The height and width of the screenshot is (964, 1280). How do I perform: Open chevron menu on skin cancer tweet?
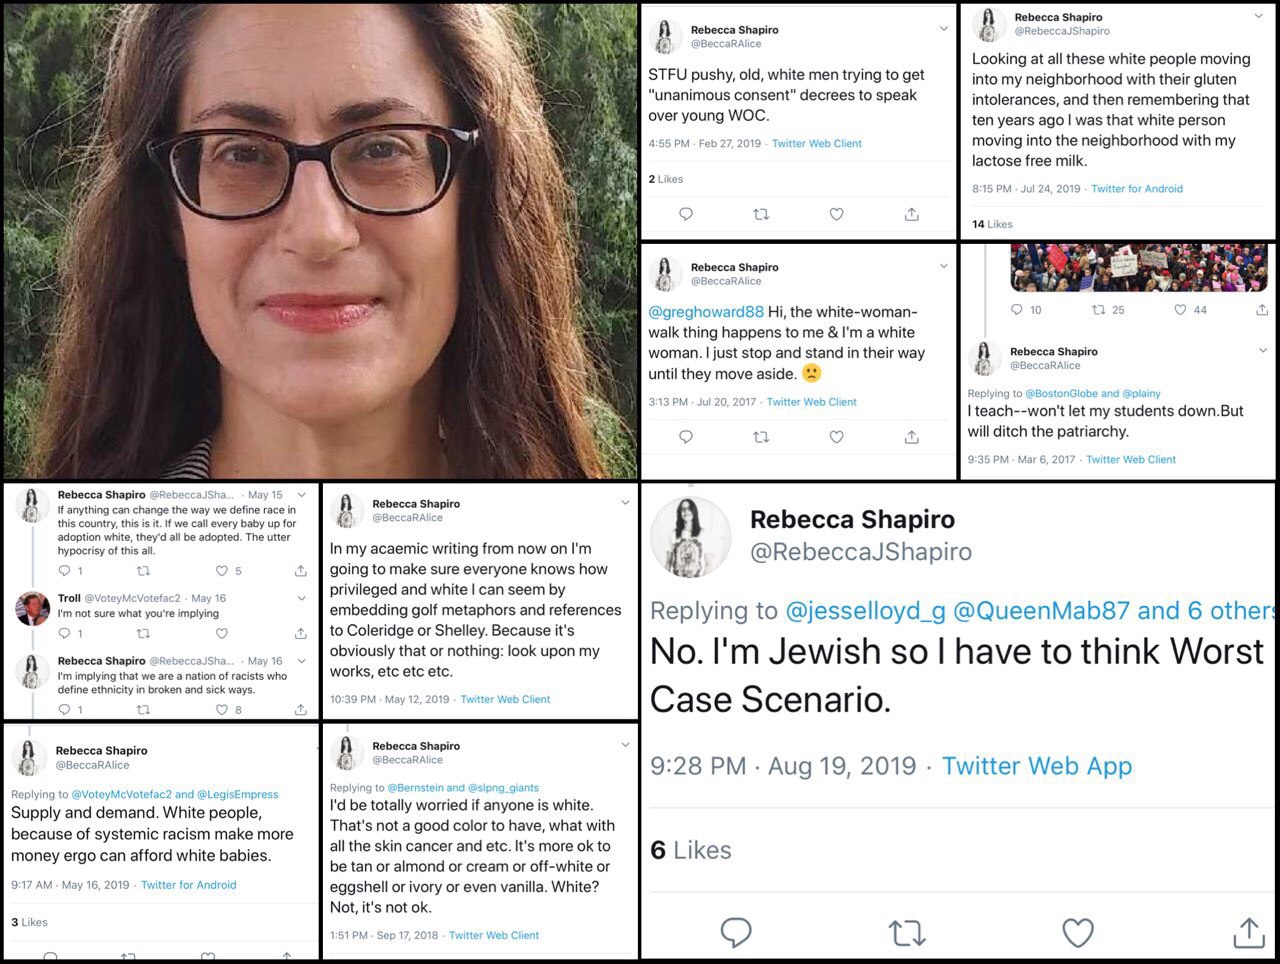tap(625, 745)
